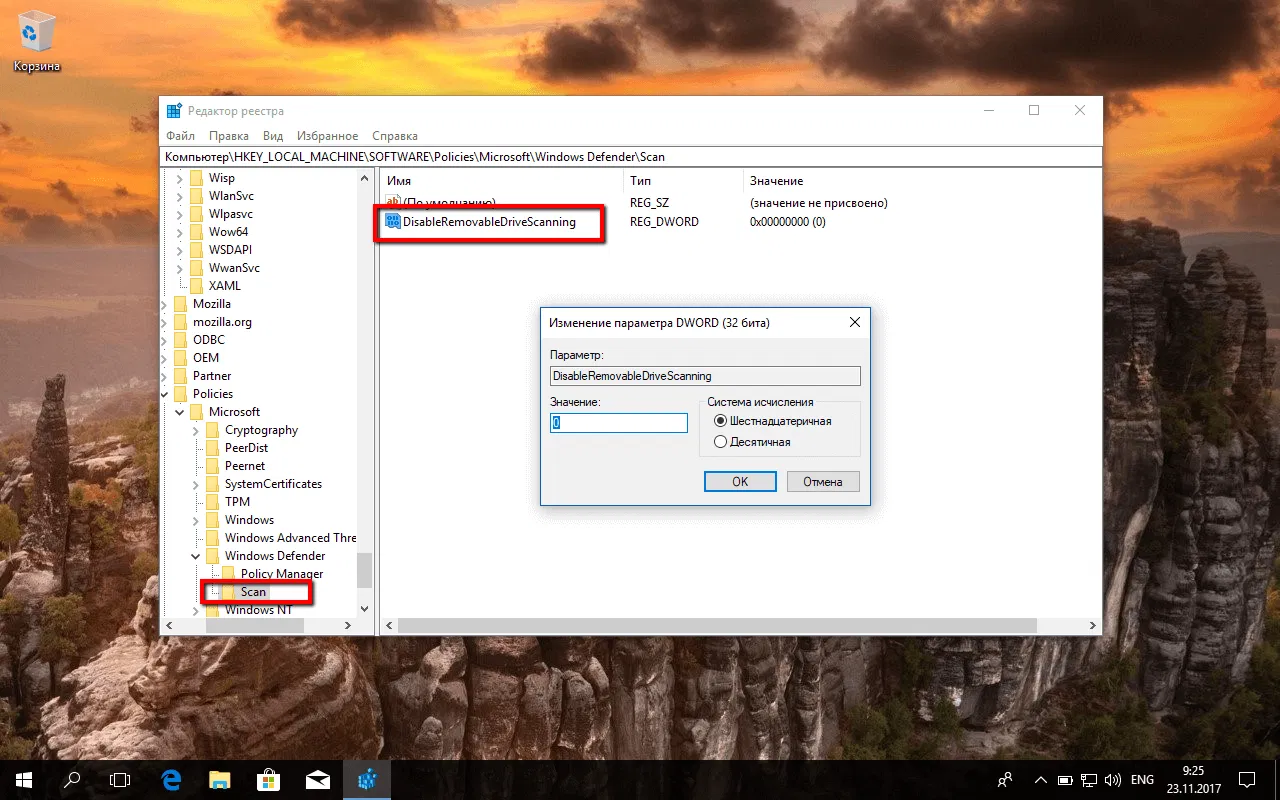Viewport: 1280px width, 800px height.
Task: Select the Peernet key label
Action: pos(245,466)
